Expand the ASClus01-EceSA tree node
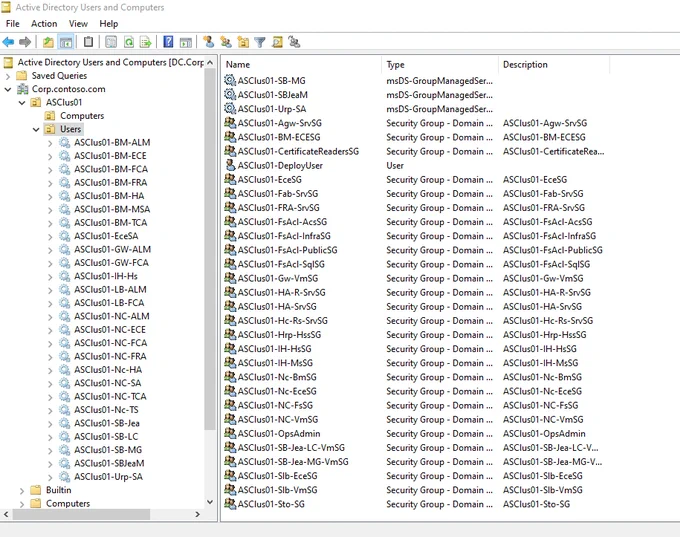 coord(50,236)
